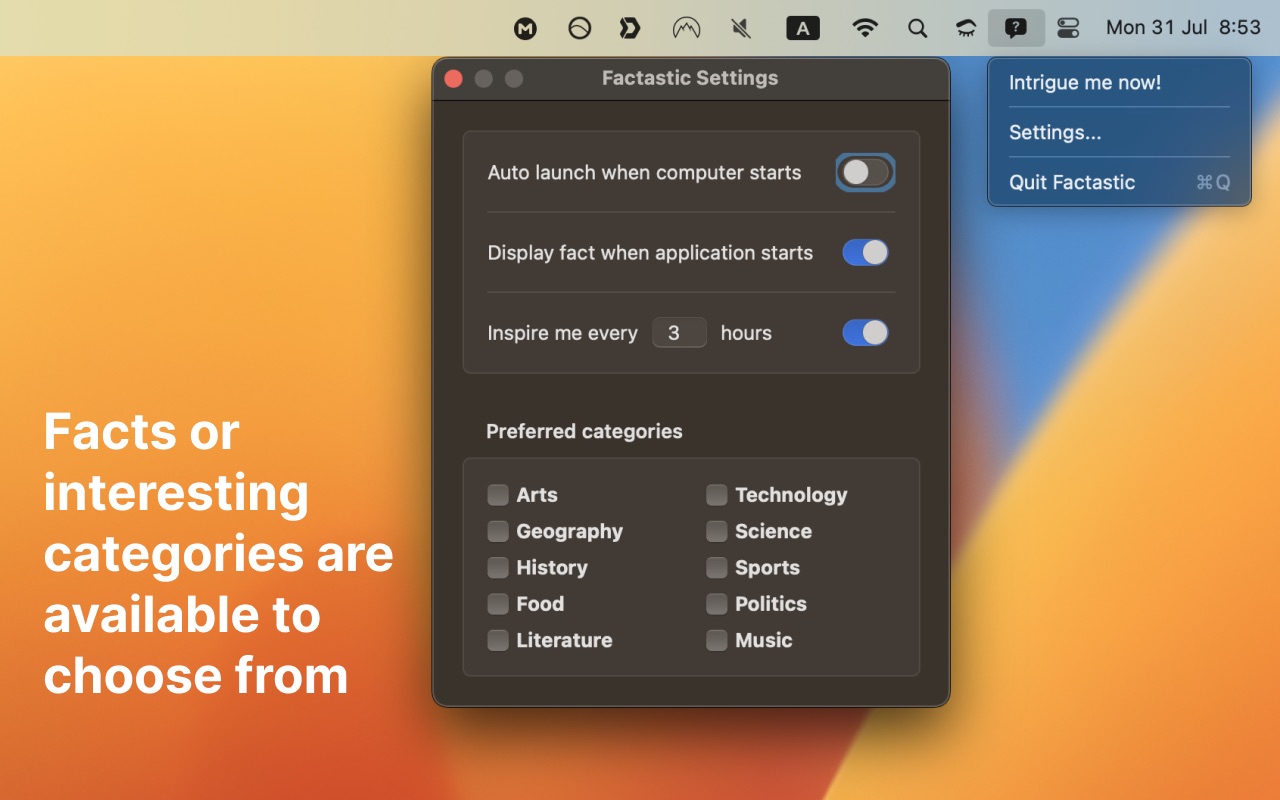
Task: Click the Factastic Settings window title
Action: pos(690,78)
